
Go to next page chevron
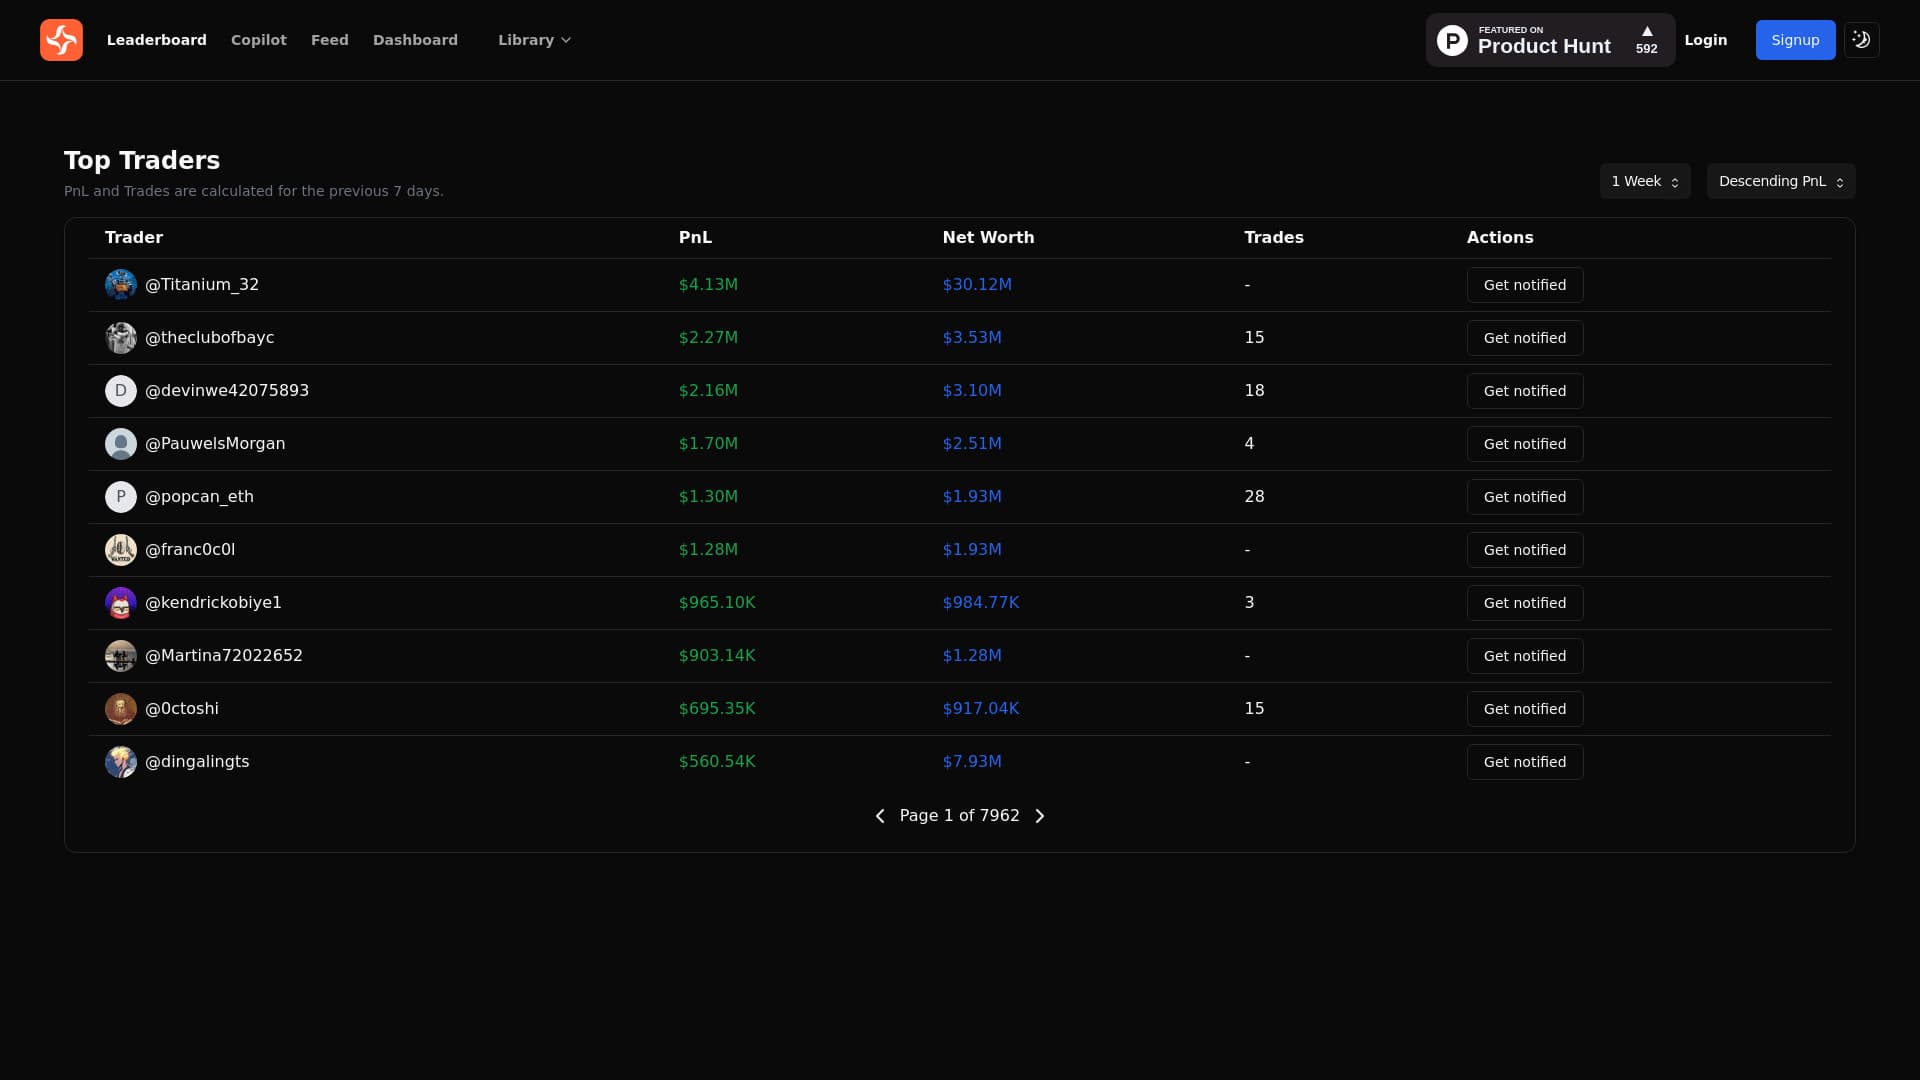click(x=1040, y=816)
